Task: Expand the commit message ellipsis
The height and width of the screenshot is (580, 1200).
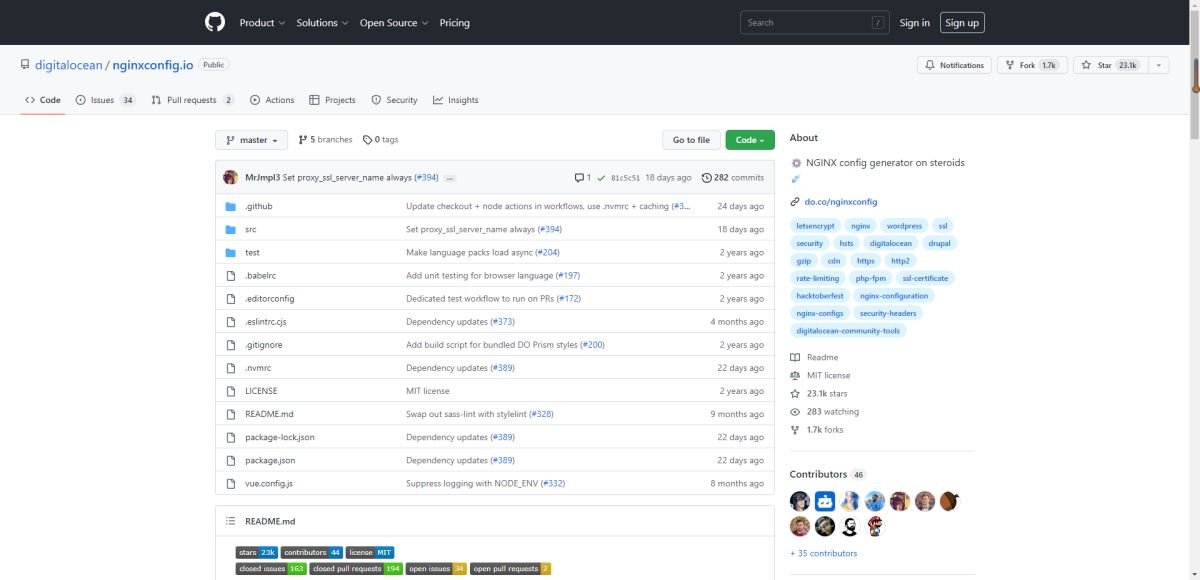Action: click(x=450, y=178)
